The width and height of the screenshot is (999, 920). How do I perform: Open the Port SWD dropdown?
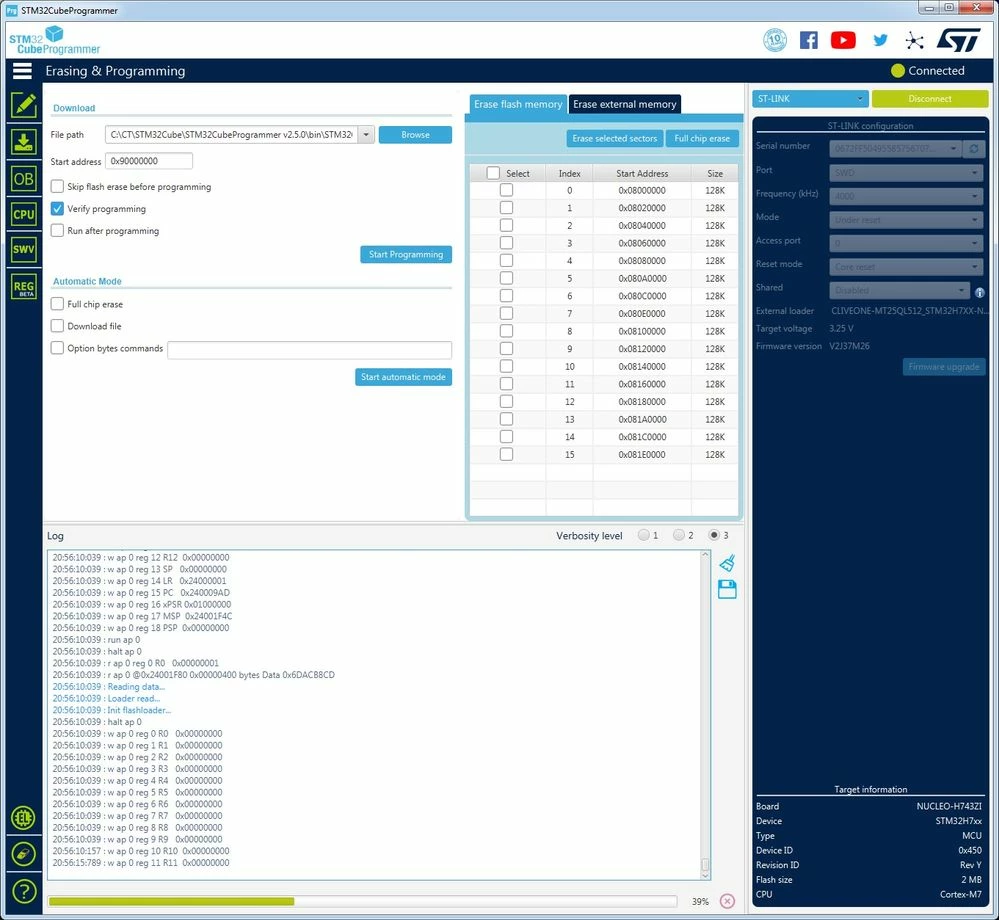click(x=906, y=172)
